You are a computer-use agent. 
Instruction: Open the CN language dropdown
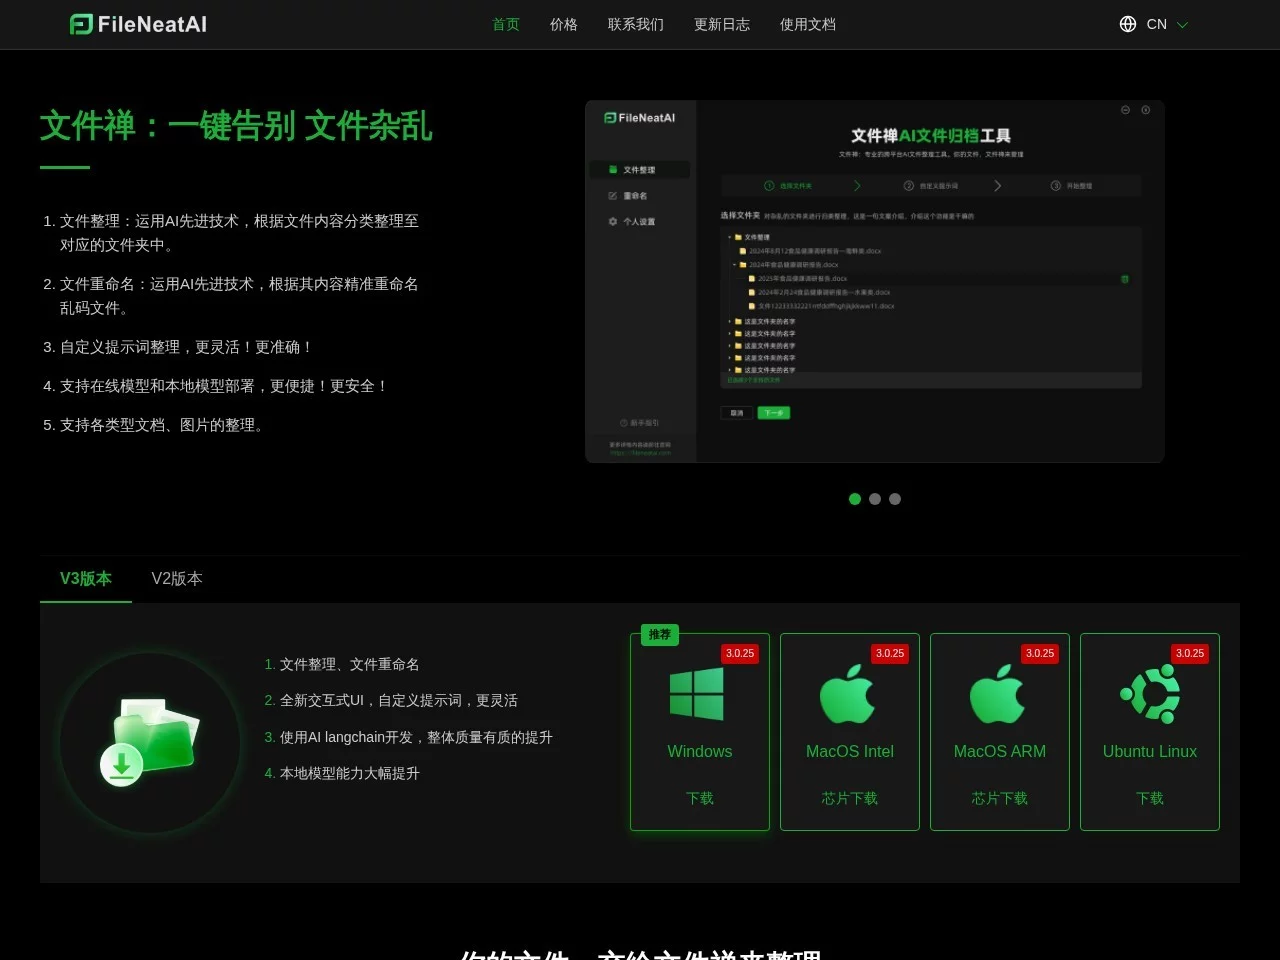[x=1157, y=23]
